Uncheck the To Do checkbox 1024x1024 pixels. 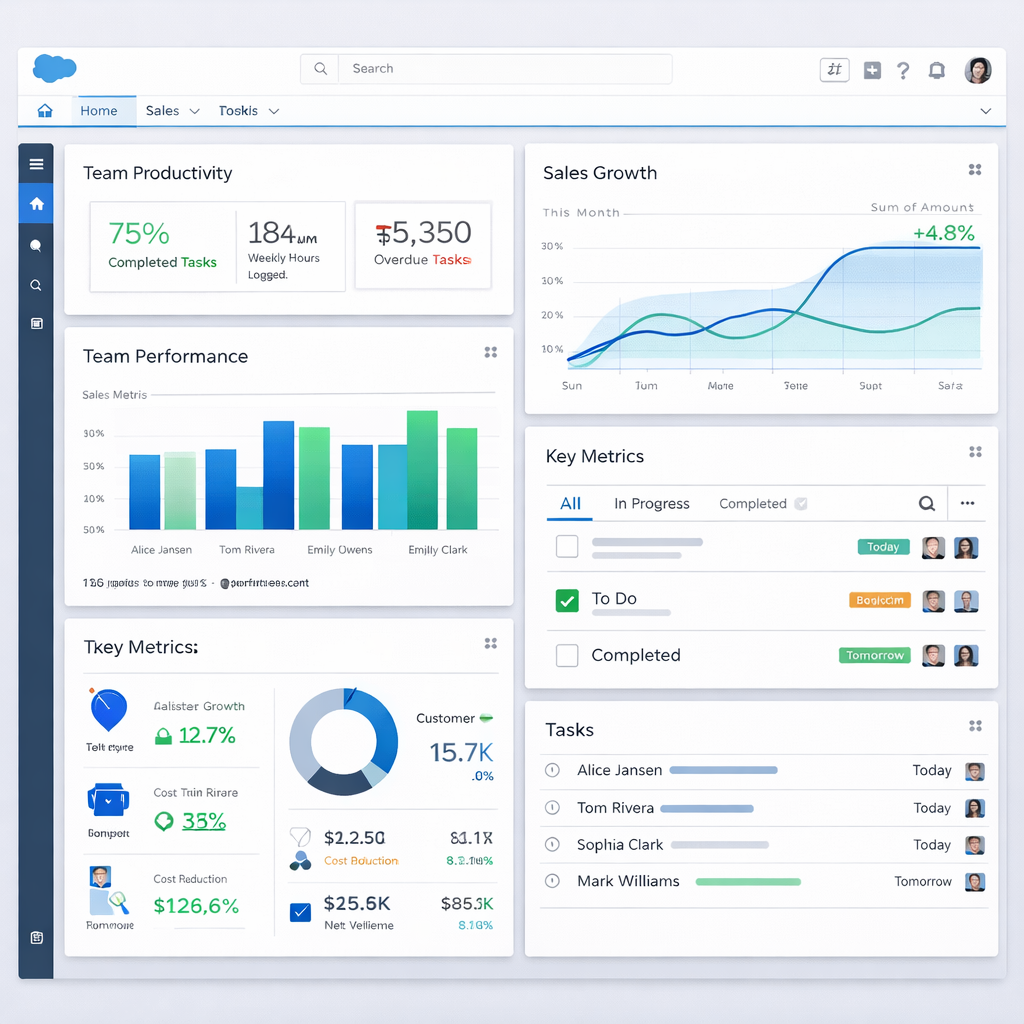(567, 601)
